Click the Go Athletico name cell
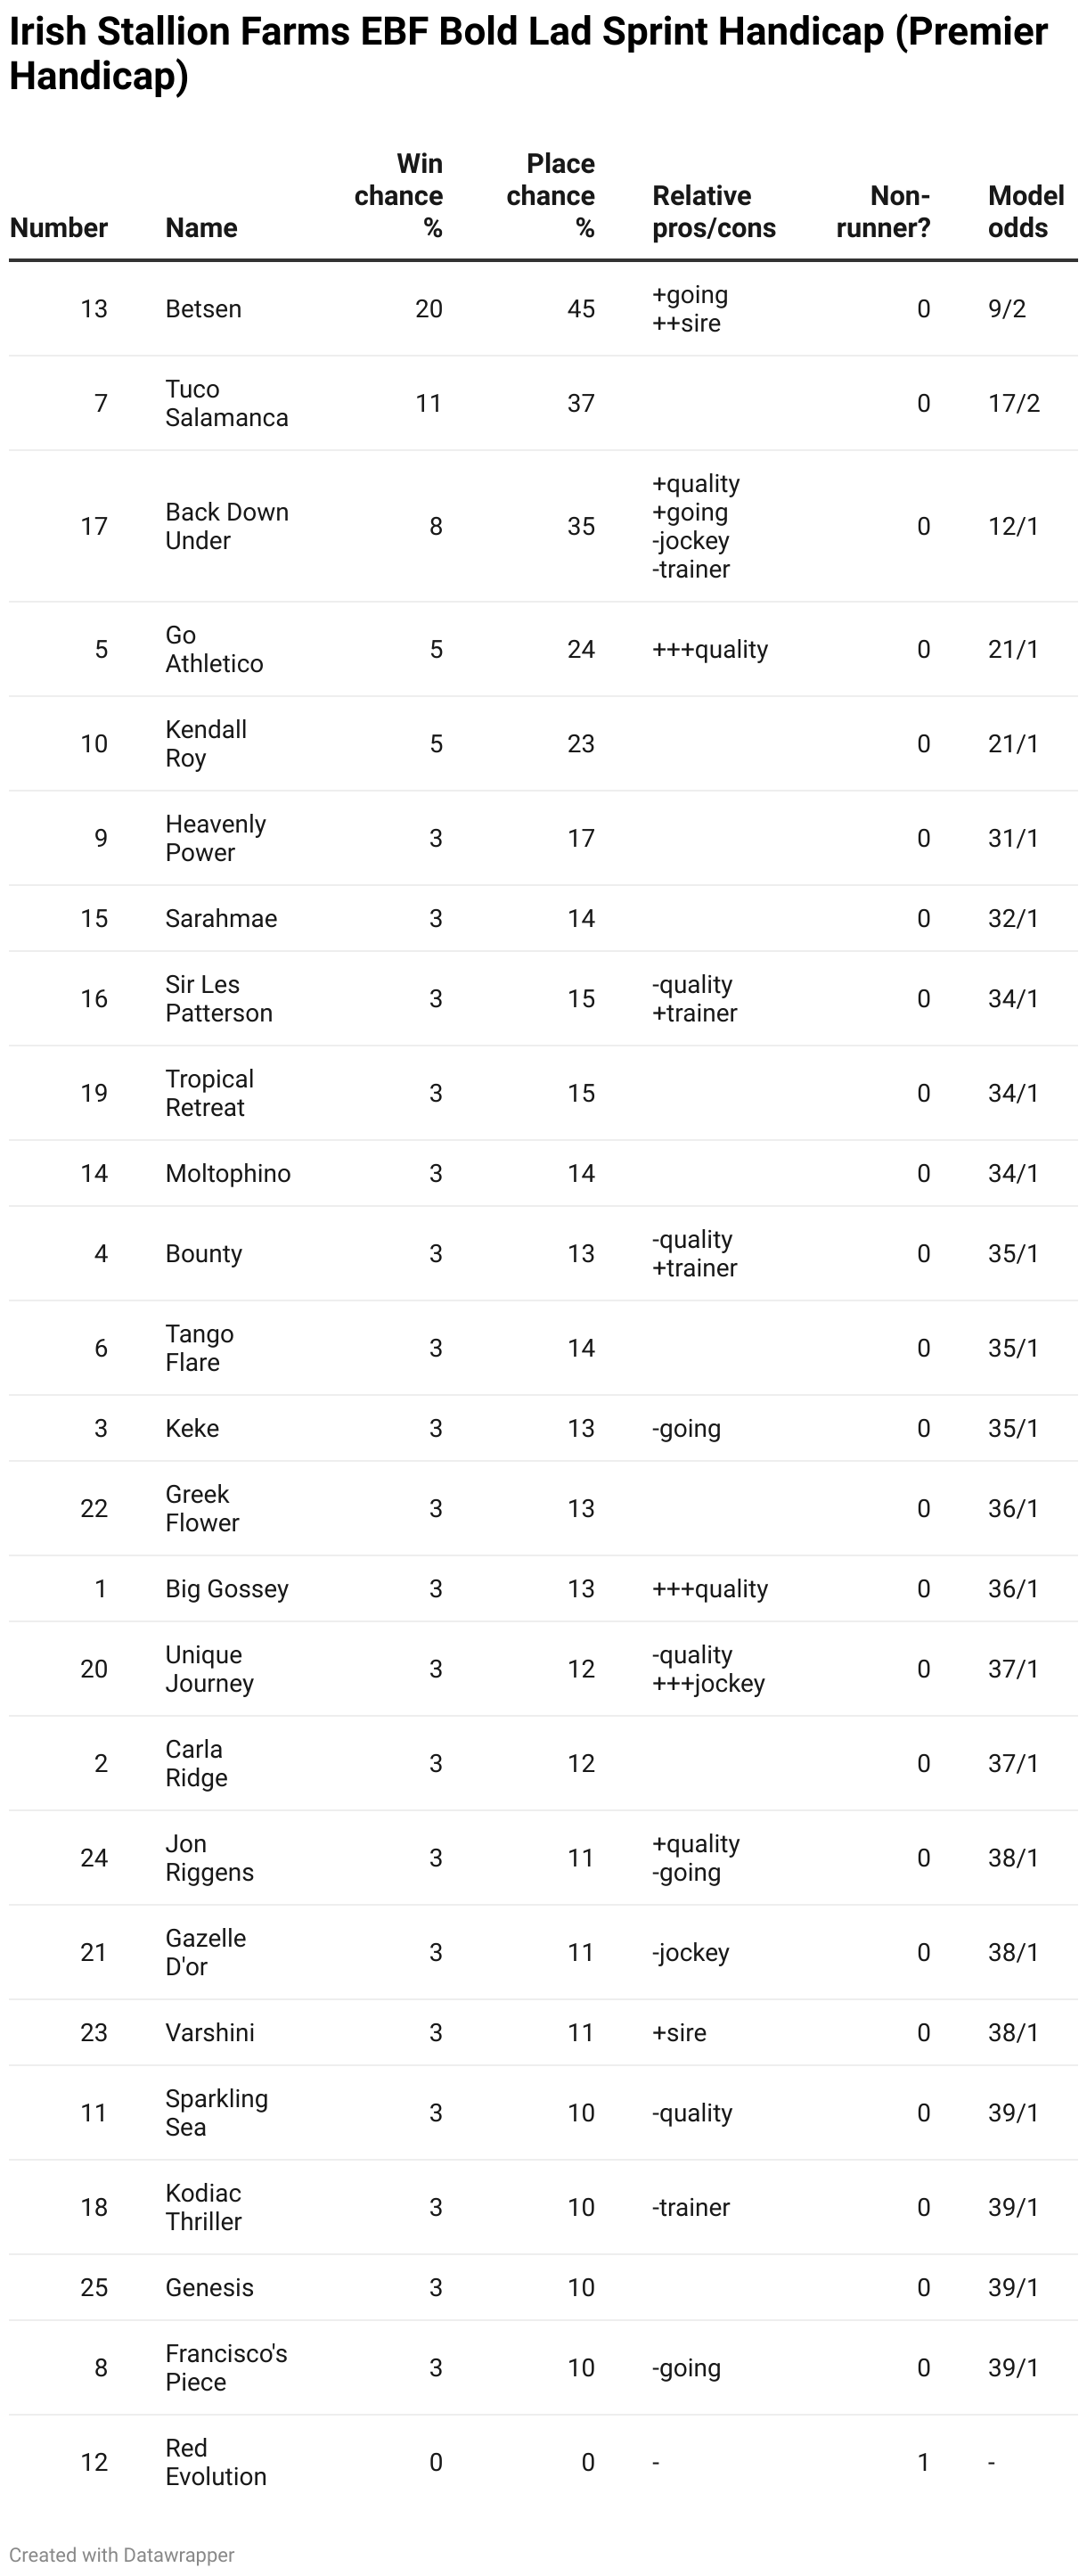1087x2576 pixels. (214, 649)
